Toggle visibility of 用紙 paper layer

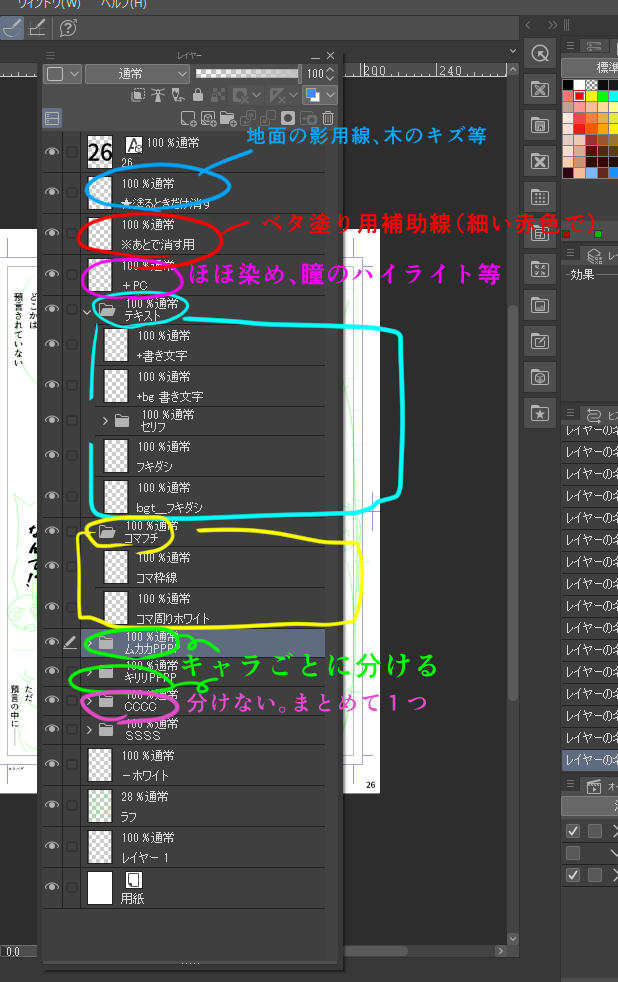(51, 887)
